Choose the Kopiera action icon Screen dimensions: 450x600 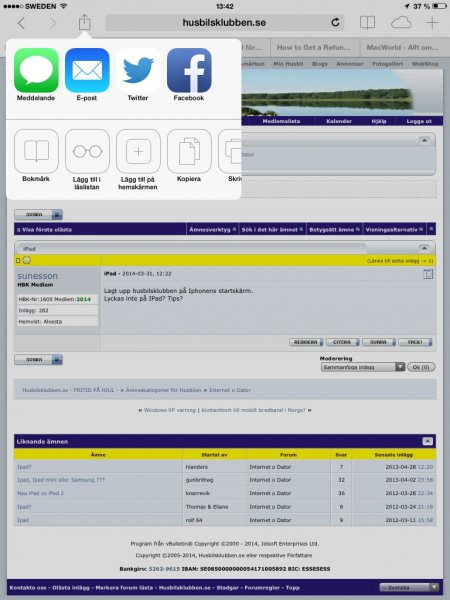[x=189, y=152]
